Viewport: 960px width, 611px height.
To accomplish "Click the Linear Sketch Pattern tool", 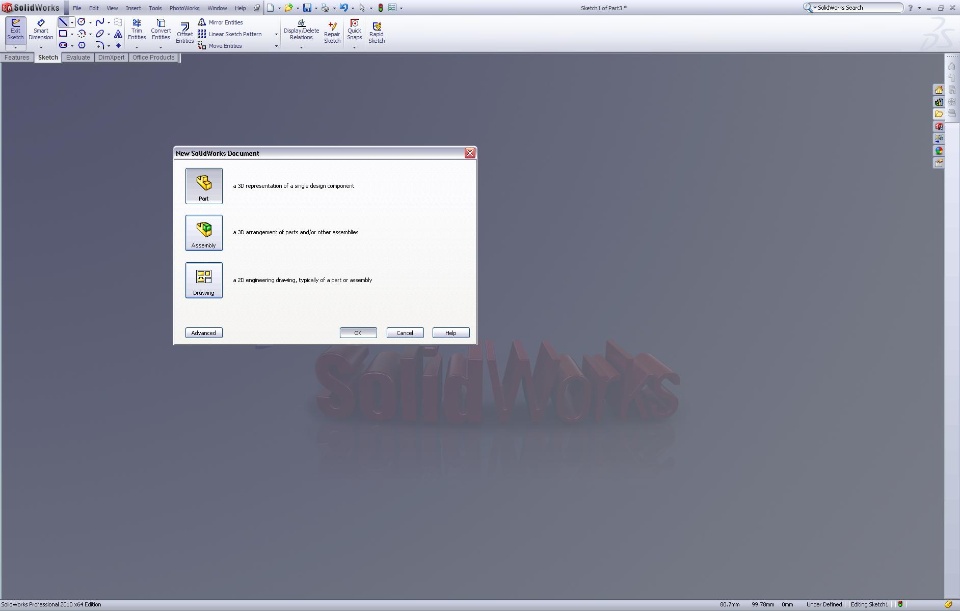I will pos(230,34).
